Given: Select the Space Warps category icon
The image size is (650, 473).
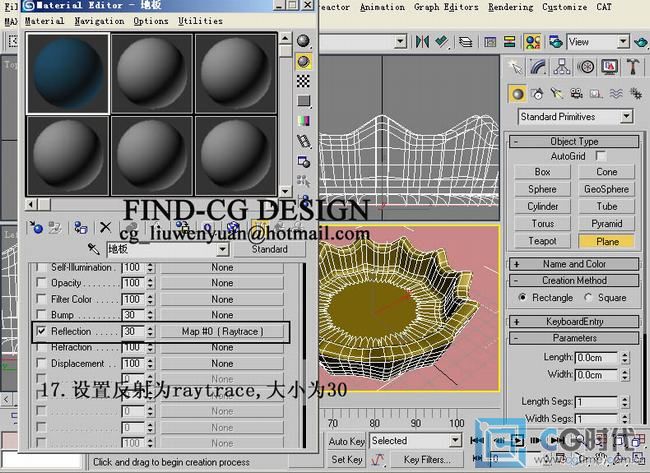Looking at the screenshot, I should pos(616,94).
